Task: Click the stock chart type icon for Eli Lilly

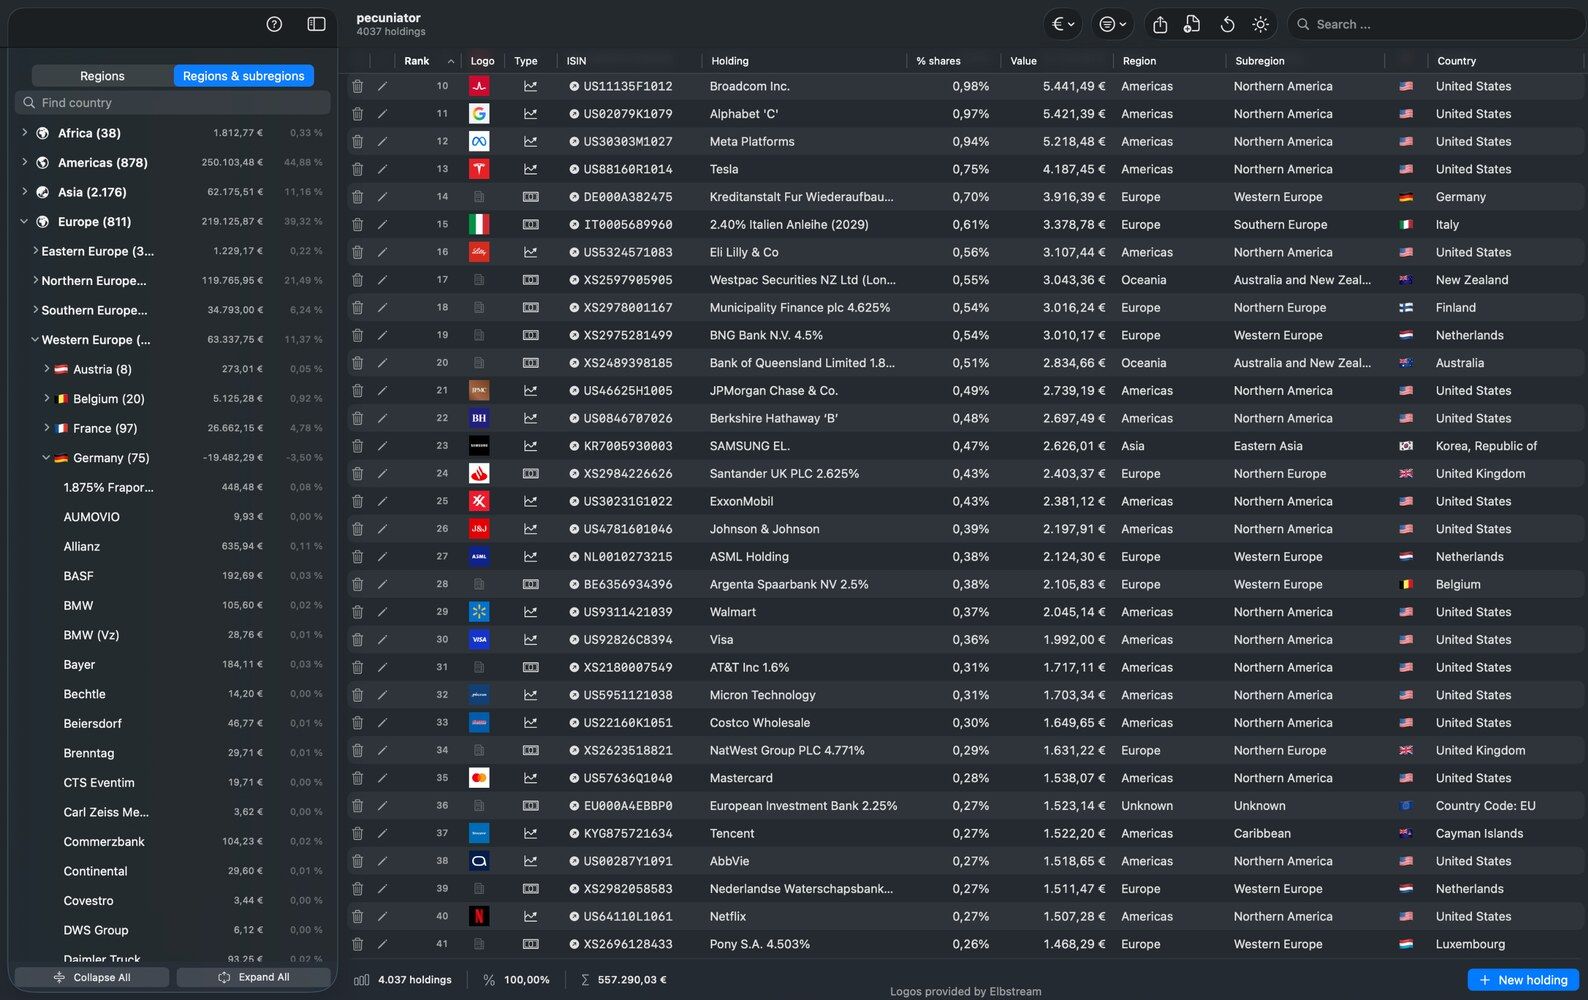Action: coord(530,253)
